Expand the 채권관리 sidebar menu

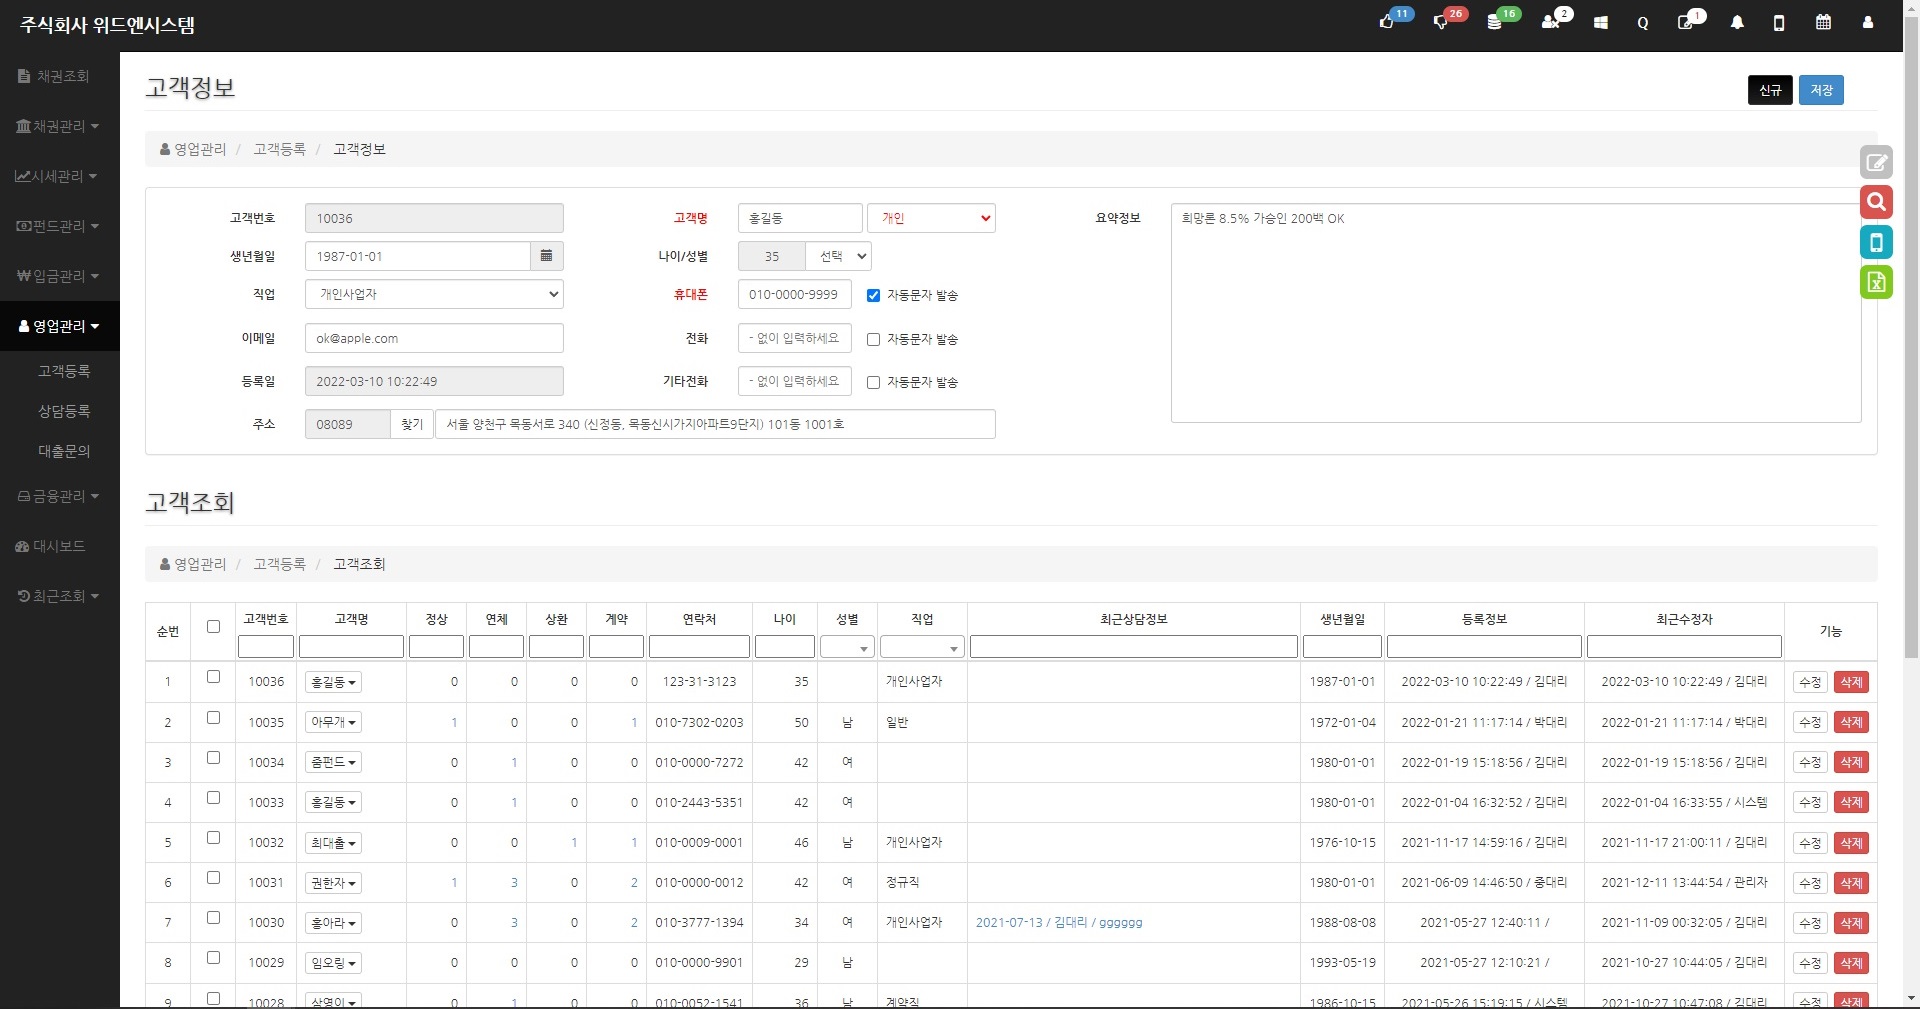tap(58, 126)
